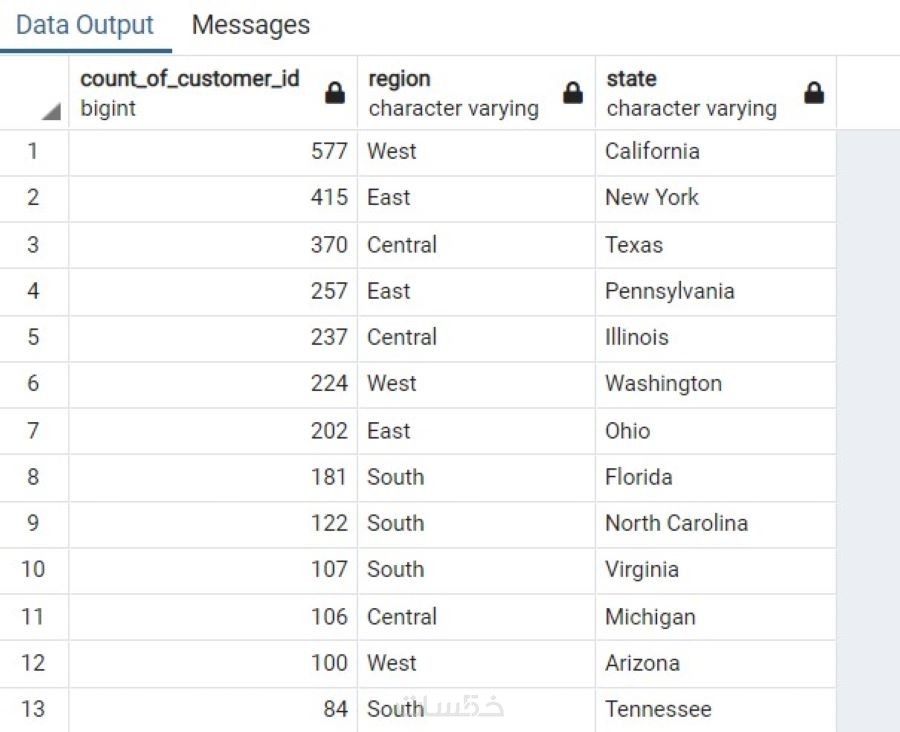The width and height of the screenshot is (900, 732).
Task: Select row number 1
Action: coord(33,152)
